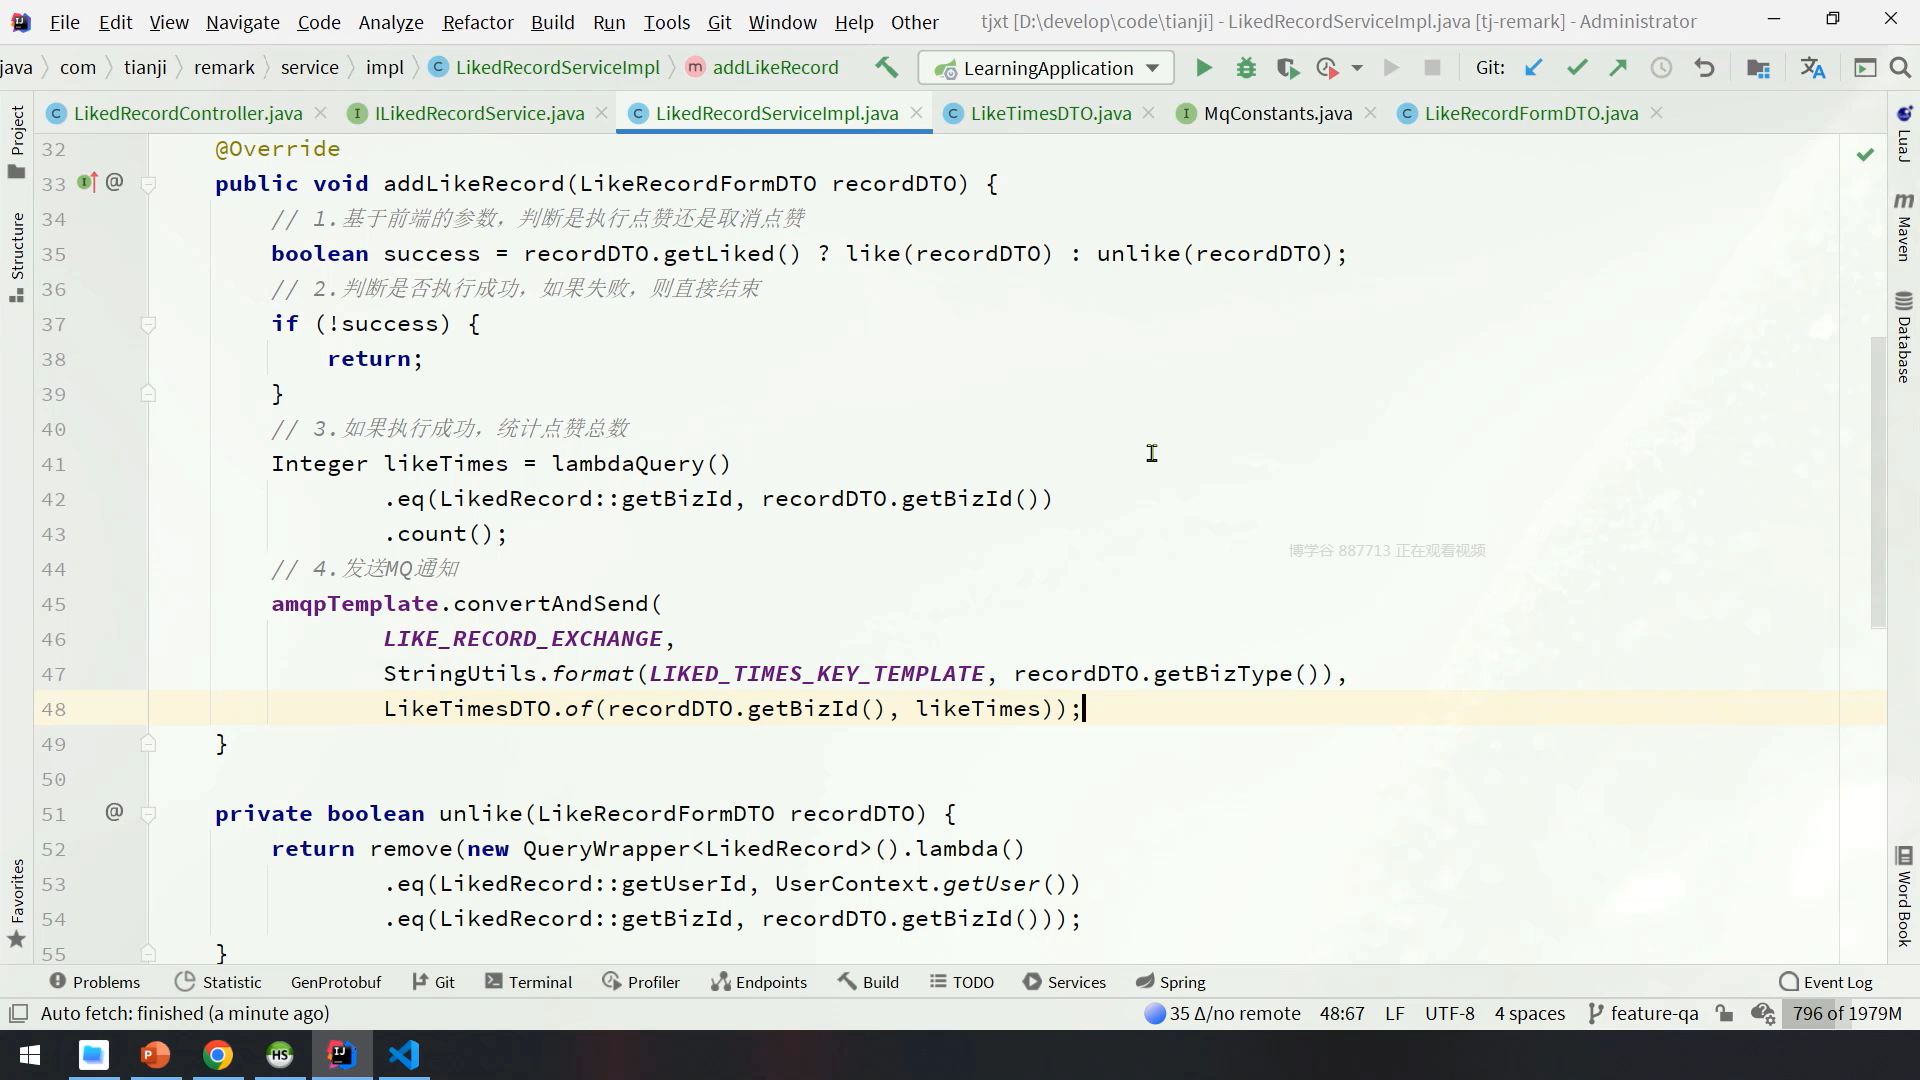The width and height of the screenshot is (1920, 1080).
Task: Collapse addLikeRecord method fold marker
Action: pyautogui.click(x=148, y=184)
